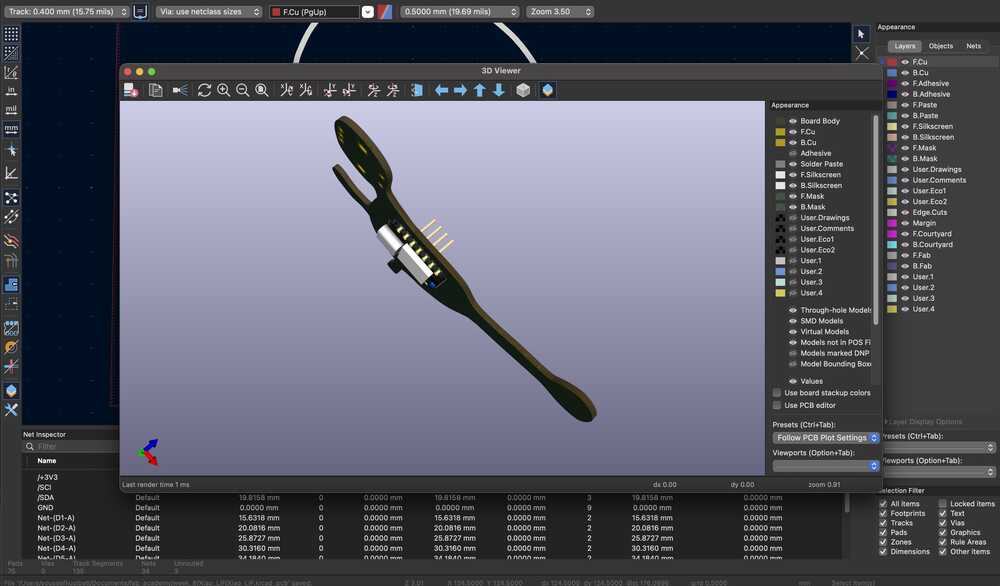Refresh the 3D view with redraw icon
The image size is (1000, 586).
point(204,90)
